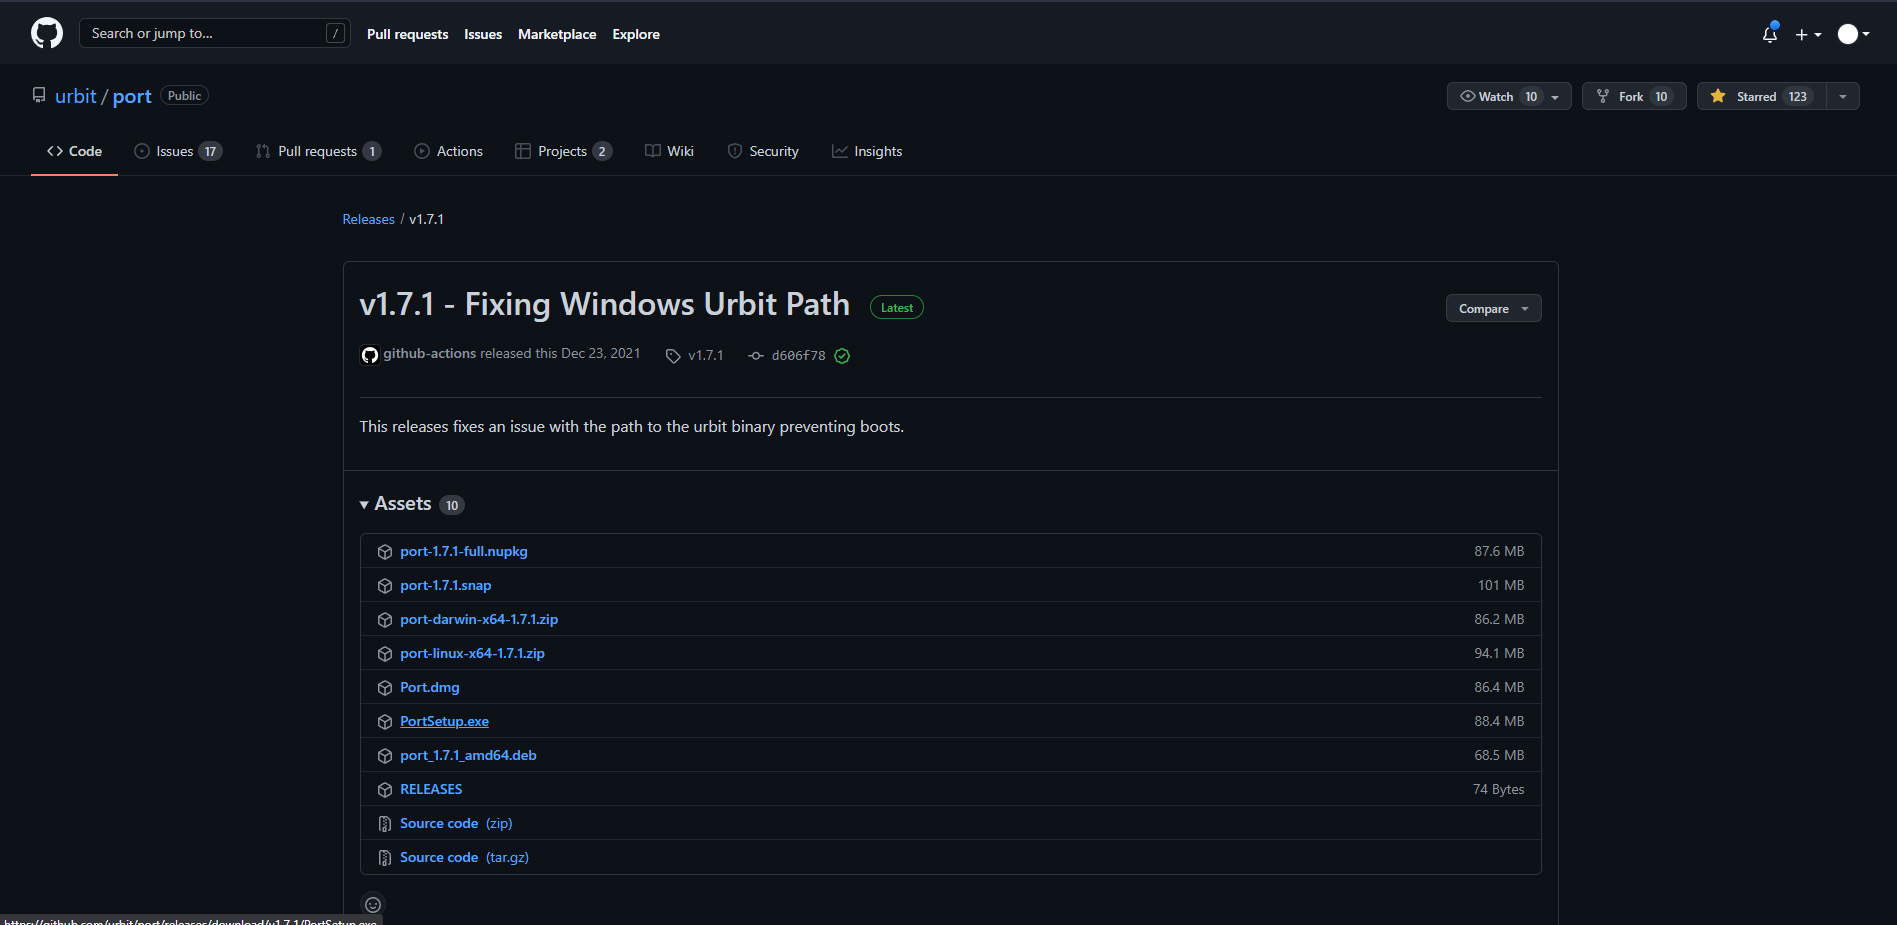Viewport: 1897px width, 925px height.
Task: Go to Explore
Action: tap(636, 34)
